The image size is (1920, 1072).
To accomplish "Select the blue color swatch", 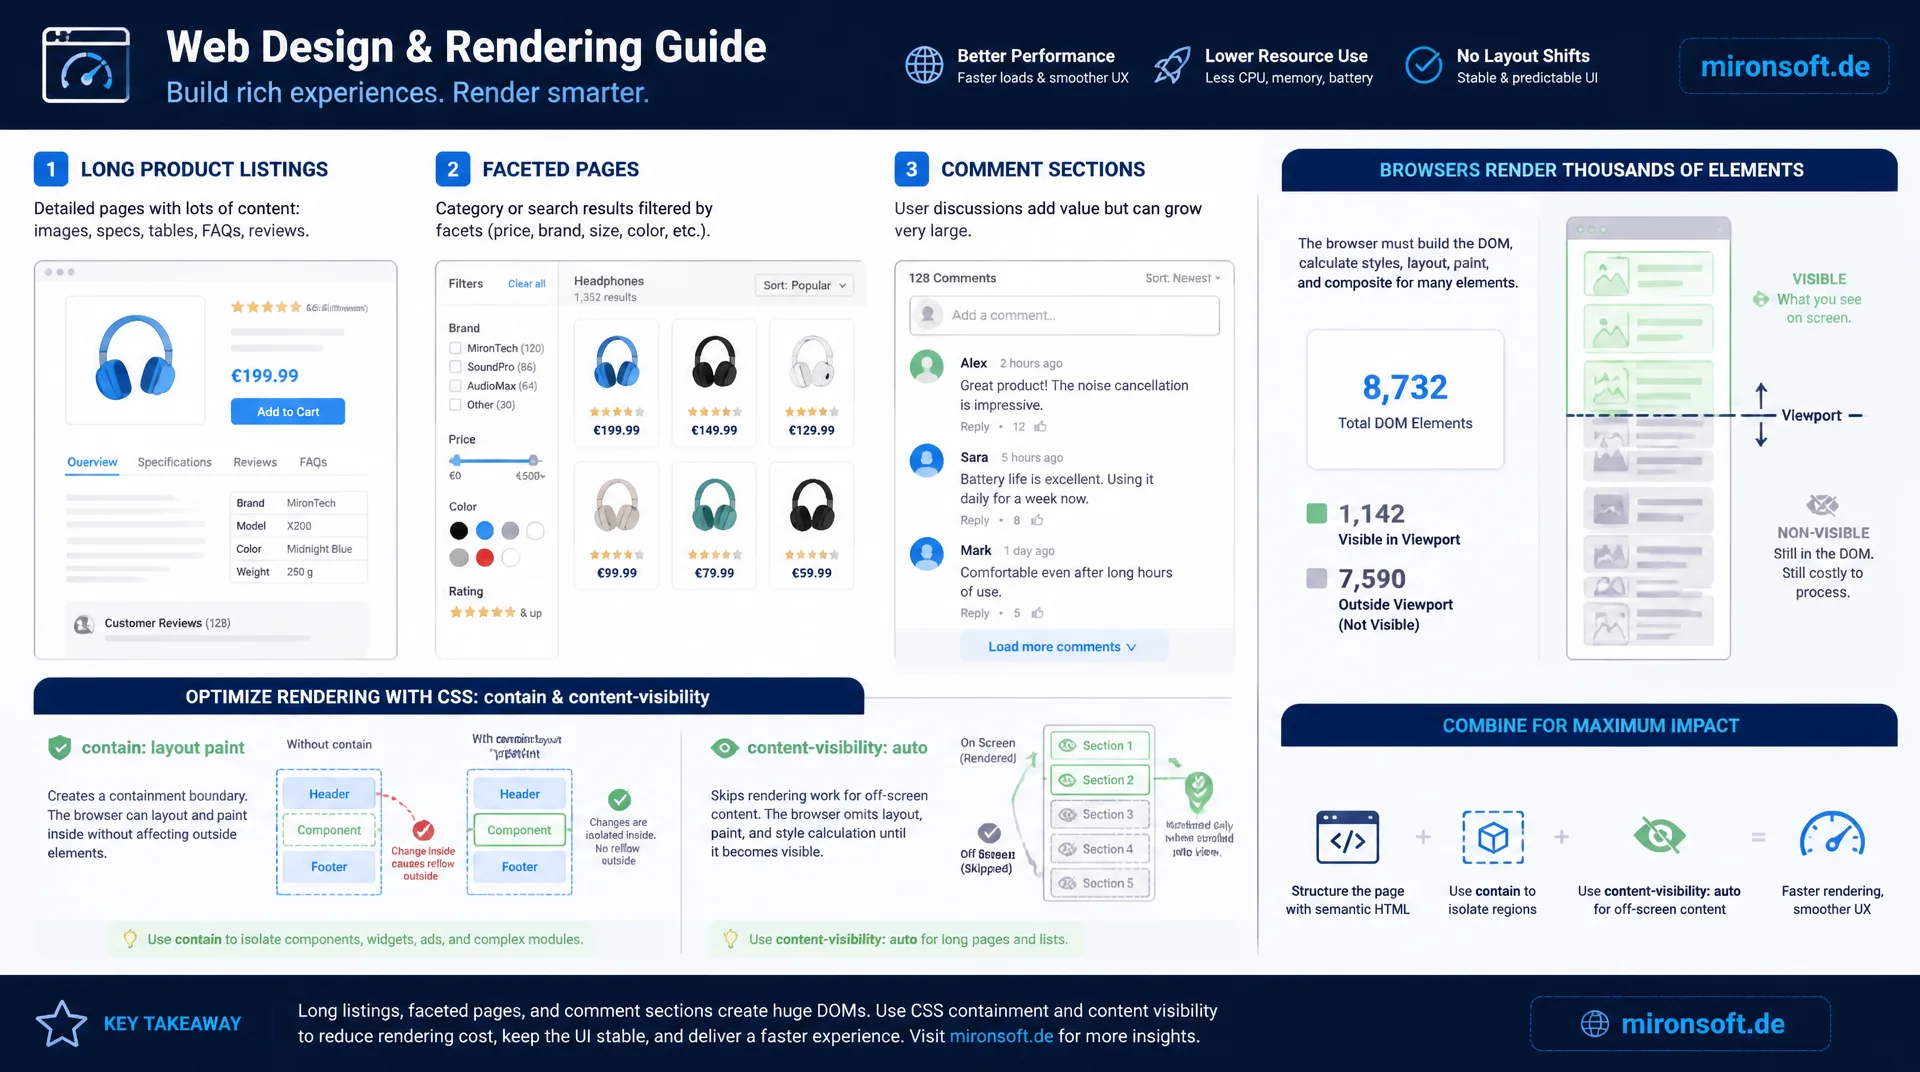I will coord(485,531).
